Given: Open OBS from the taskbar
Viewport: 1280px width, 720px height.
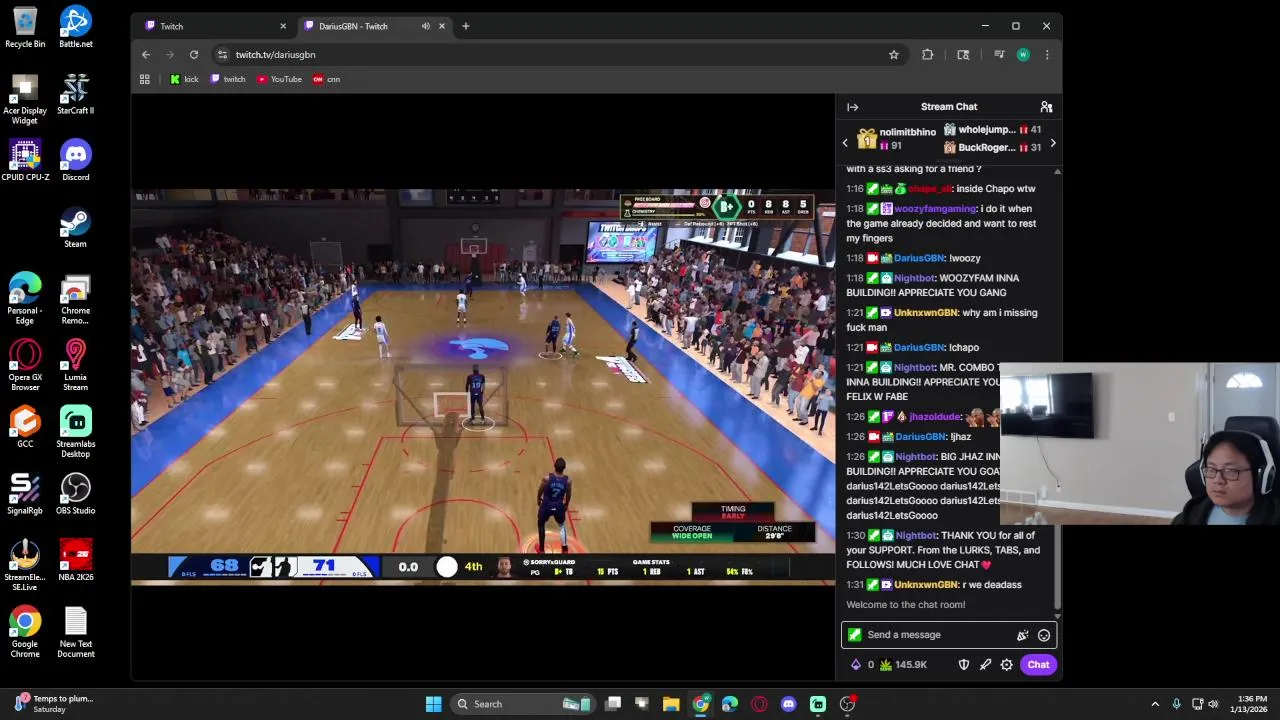Looking at the screenshot, I should point(847,704).
